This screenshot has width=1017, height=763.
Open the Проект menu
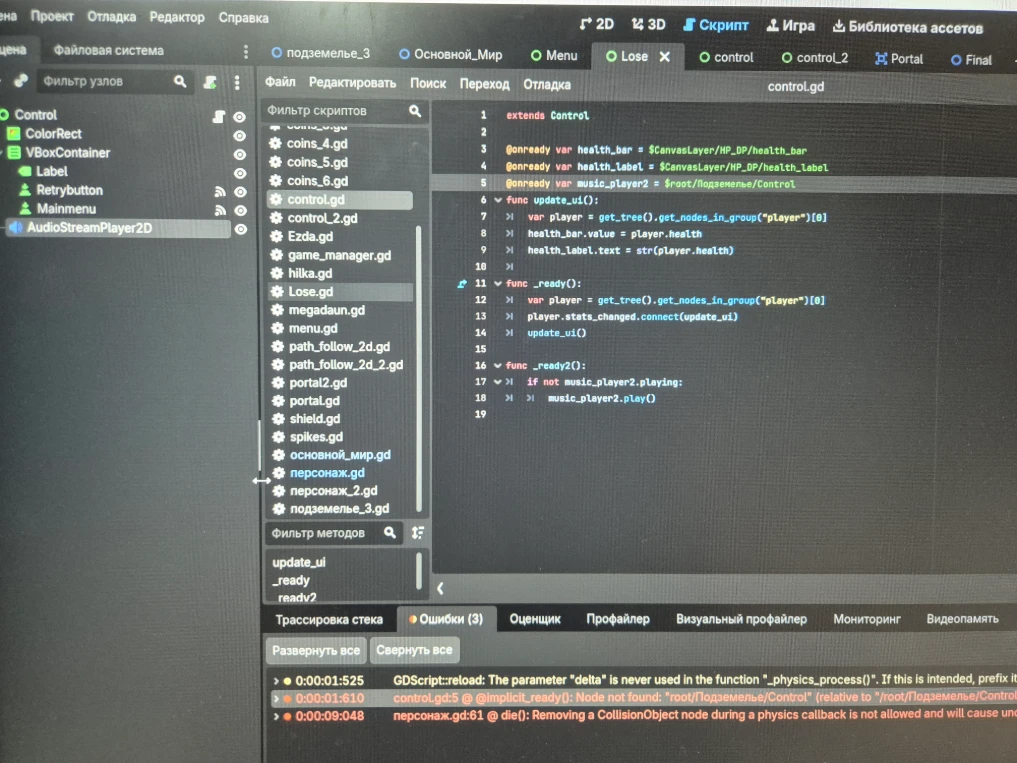pos(52,16)
